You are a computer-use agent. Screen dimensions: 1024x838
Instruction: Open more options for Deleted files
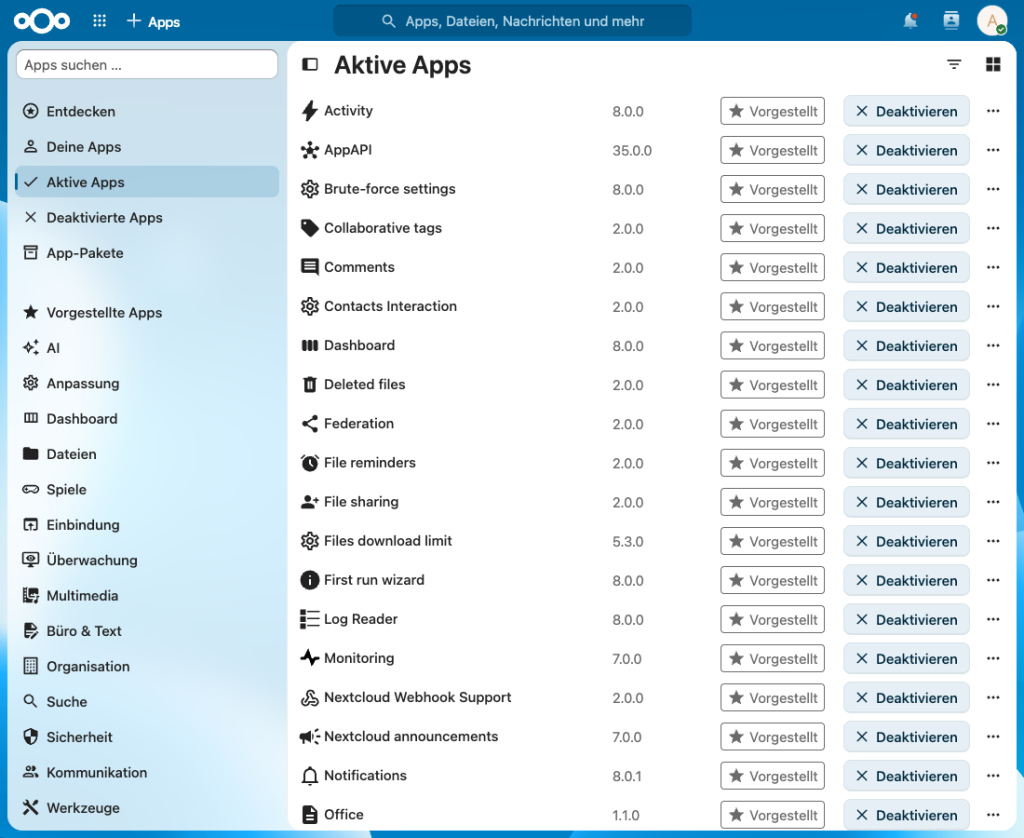993,385
